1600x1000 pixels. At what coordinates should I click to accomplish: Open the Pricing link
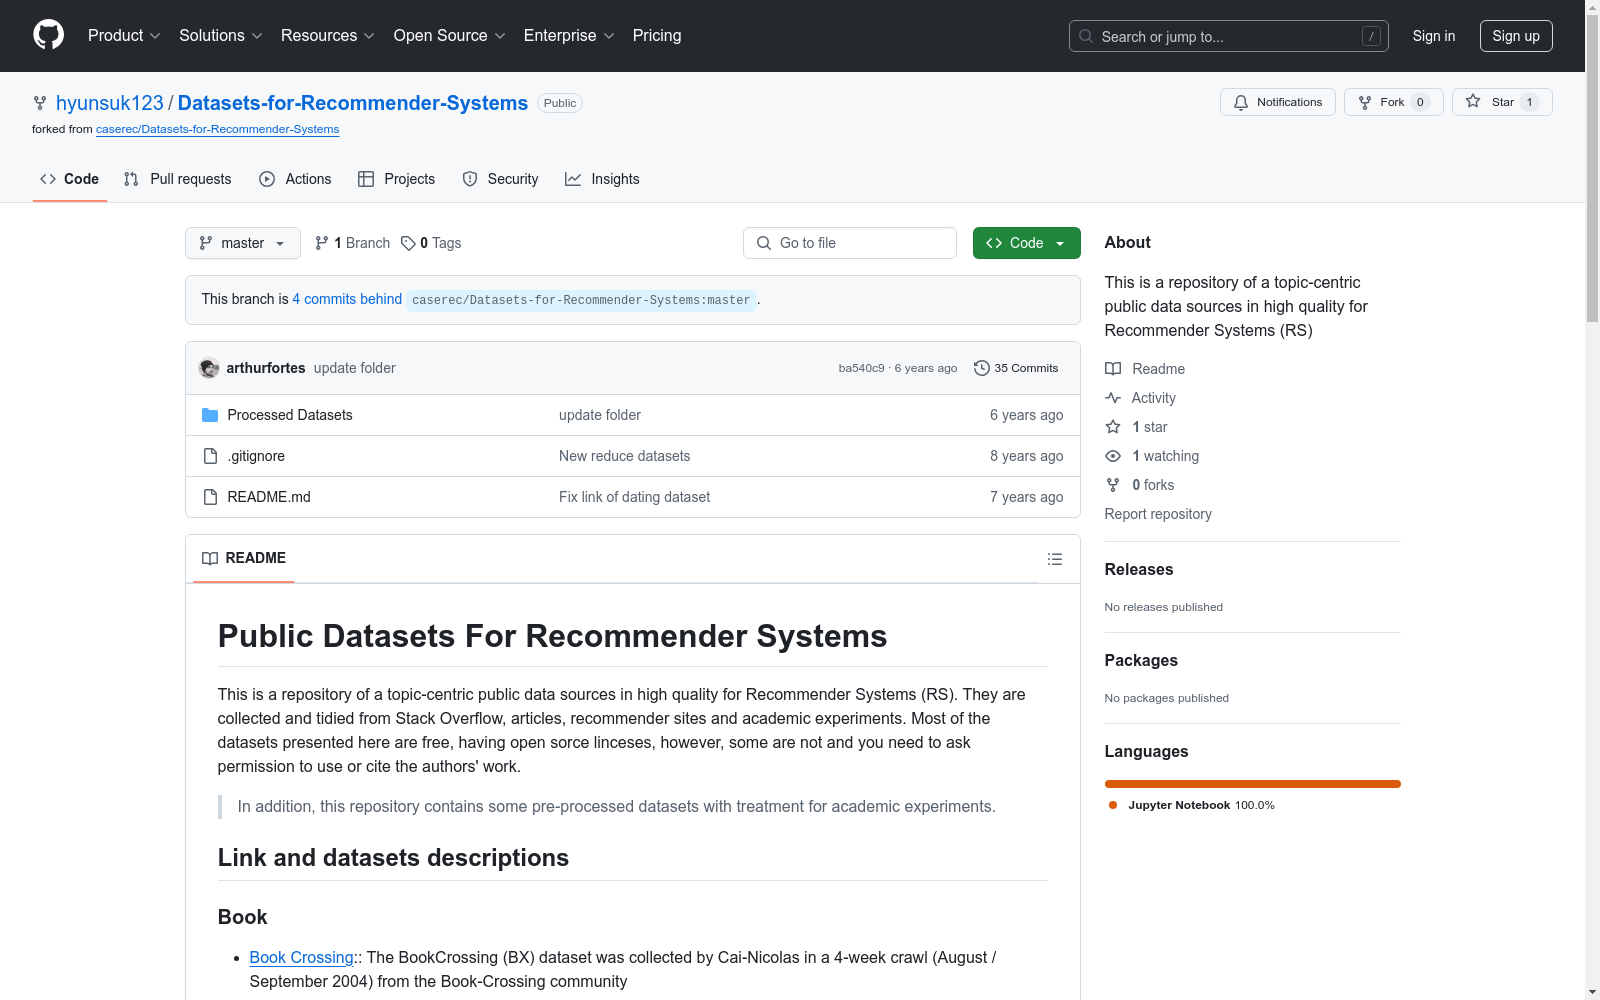tap(657, 36)
